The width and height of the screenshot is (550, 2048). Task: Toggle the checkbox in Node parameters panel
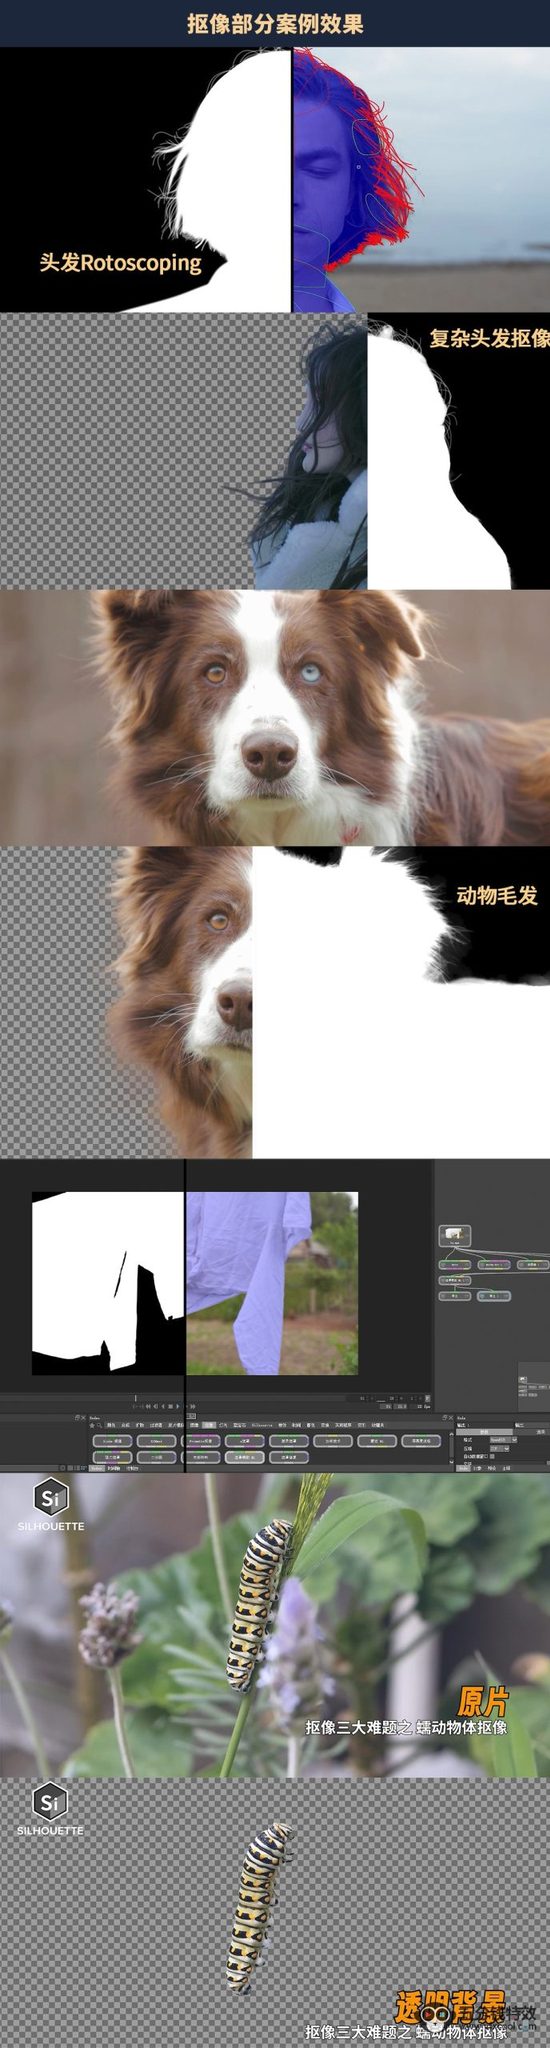pyautogui.click(x=491, y=1456)
